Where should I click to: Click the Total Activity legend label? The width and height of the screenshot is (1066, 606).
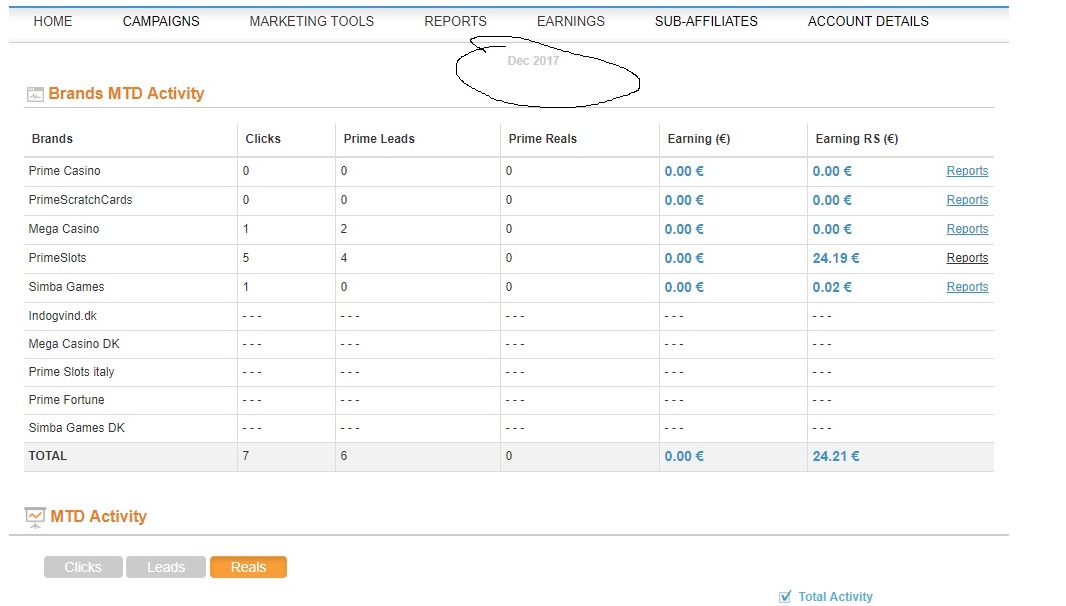tap(836, 596)
